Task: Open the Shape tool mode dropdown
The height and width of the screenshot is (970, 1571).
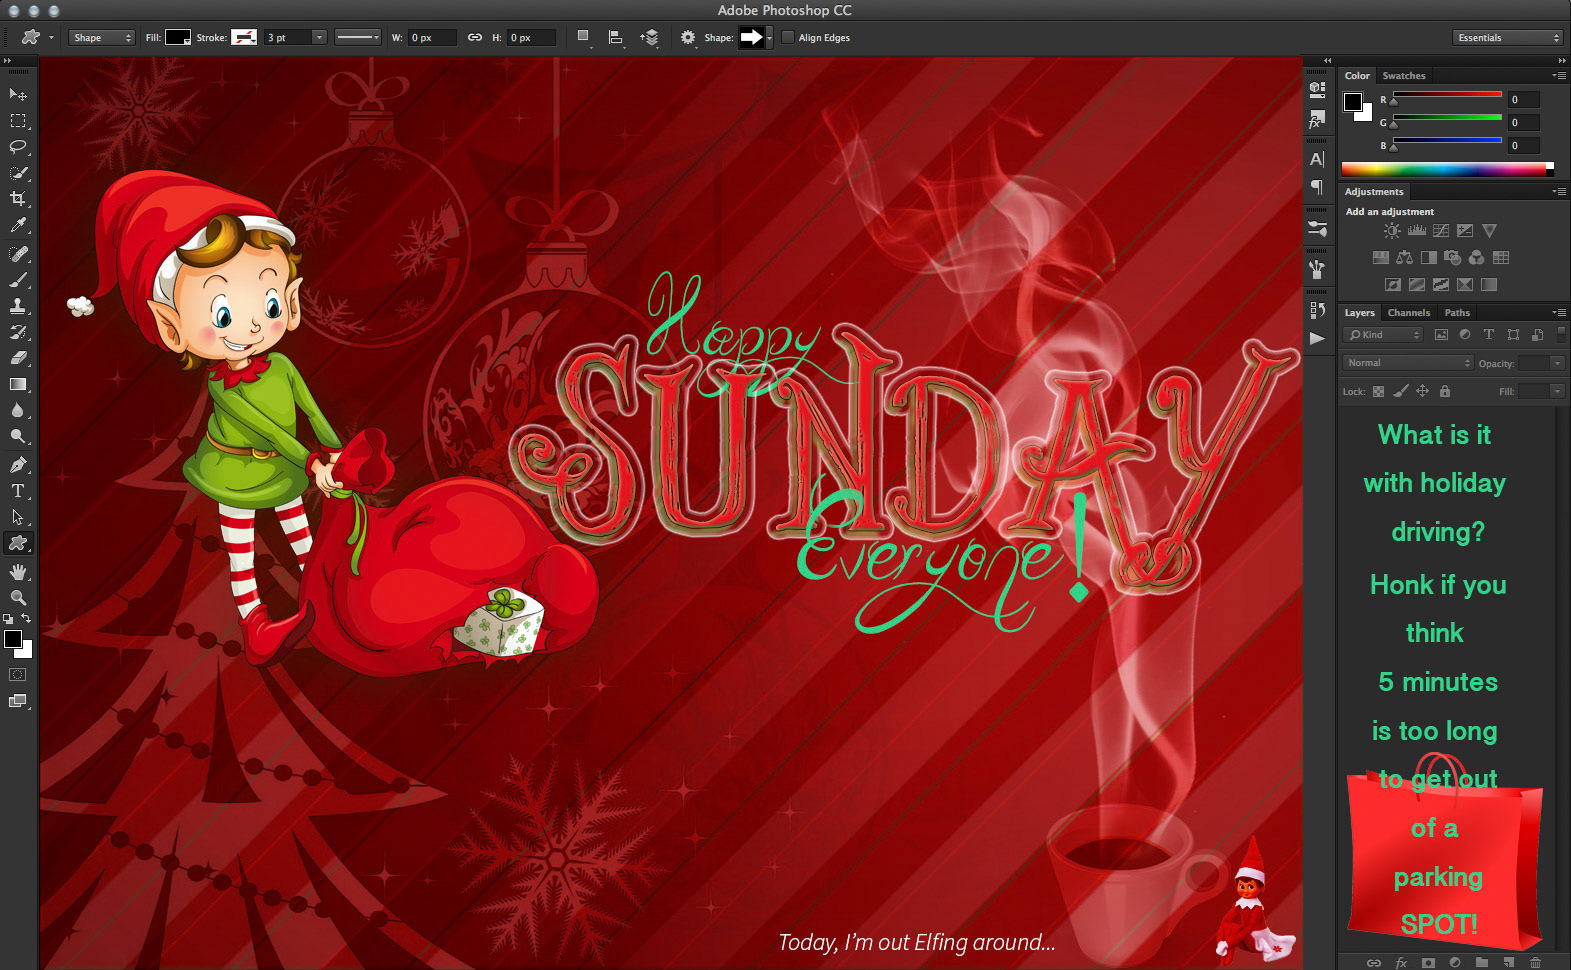Action: (102, 38)
